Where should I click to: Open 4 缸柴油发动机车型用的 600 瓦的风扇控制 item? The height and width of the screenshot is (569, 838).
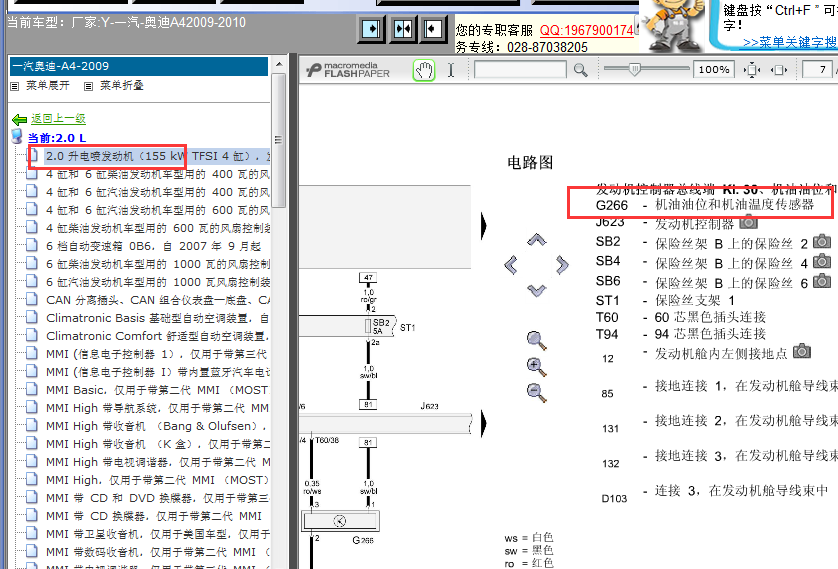158,228
